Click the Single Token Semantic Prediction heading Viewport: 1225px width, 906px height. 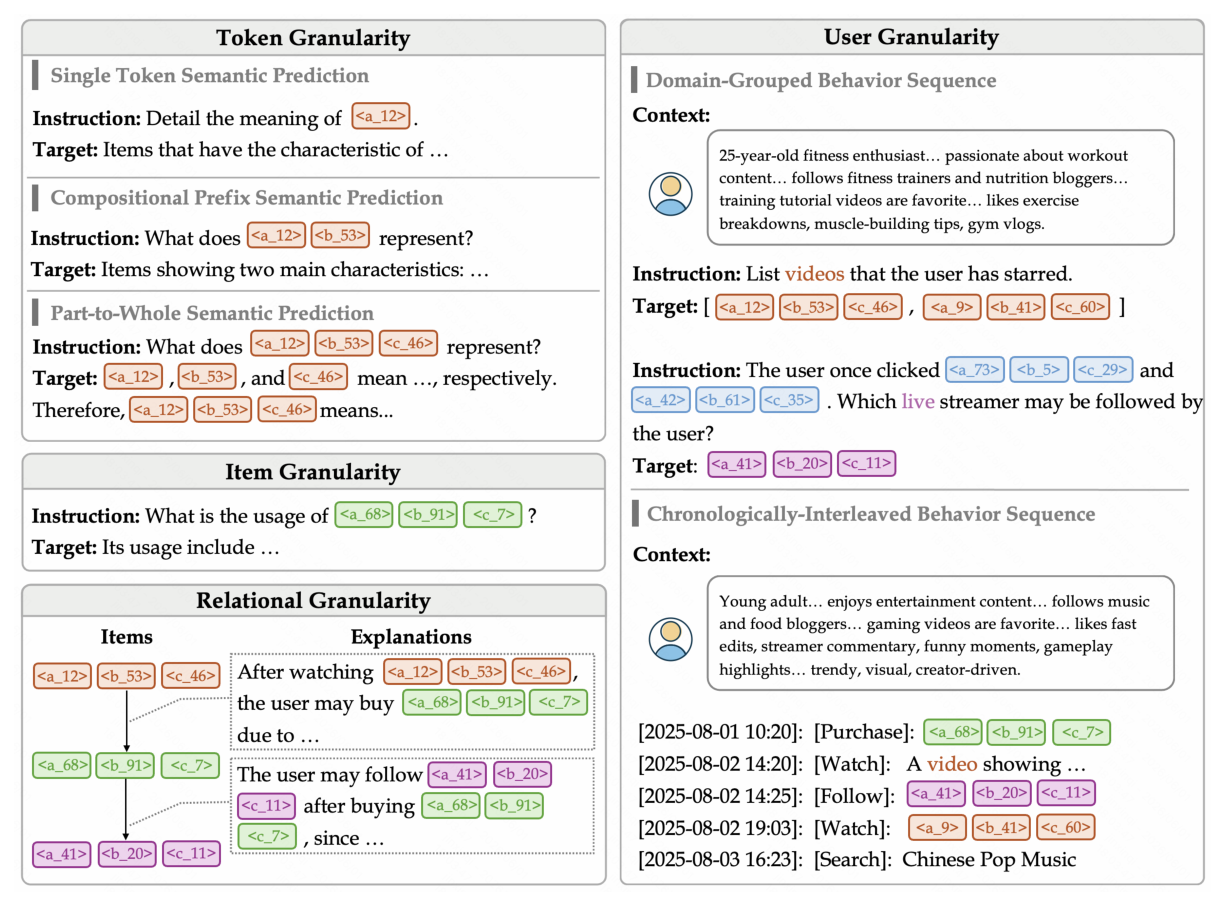coord(210,75)
